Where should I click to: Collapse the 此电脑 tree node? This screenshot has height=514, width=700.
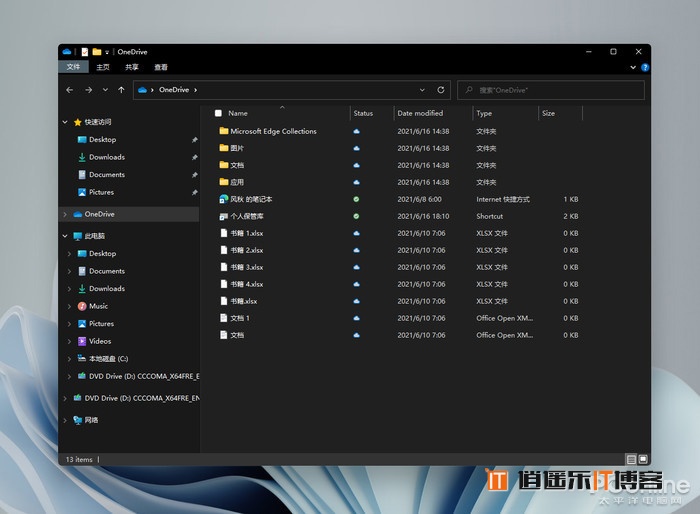65,236
